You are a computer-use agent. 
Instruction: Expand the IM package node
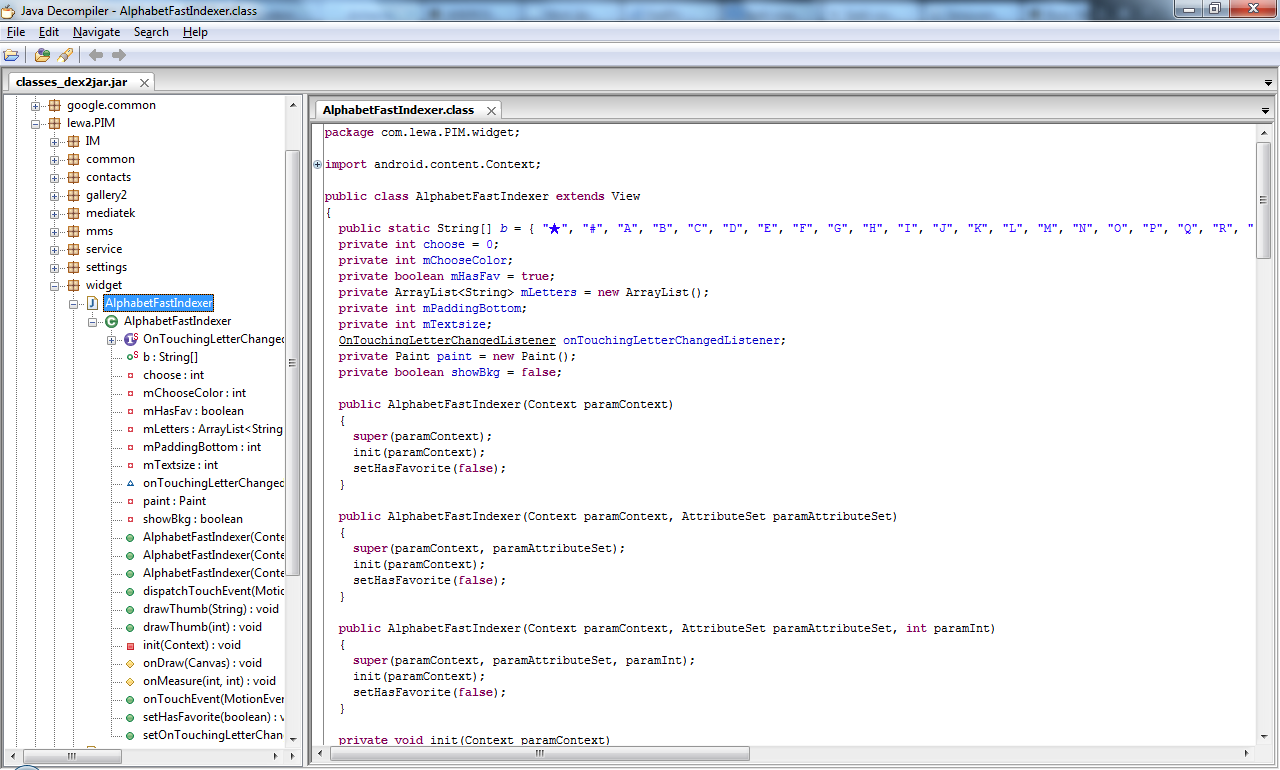(x=55, y=141)
